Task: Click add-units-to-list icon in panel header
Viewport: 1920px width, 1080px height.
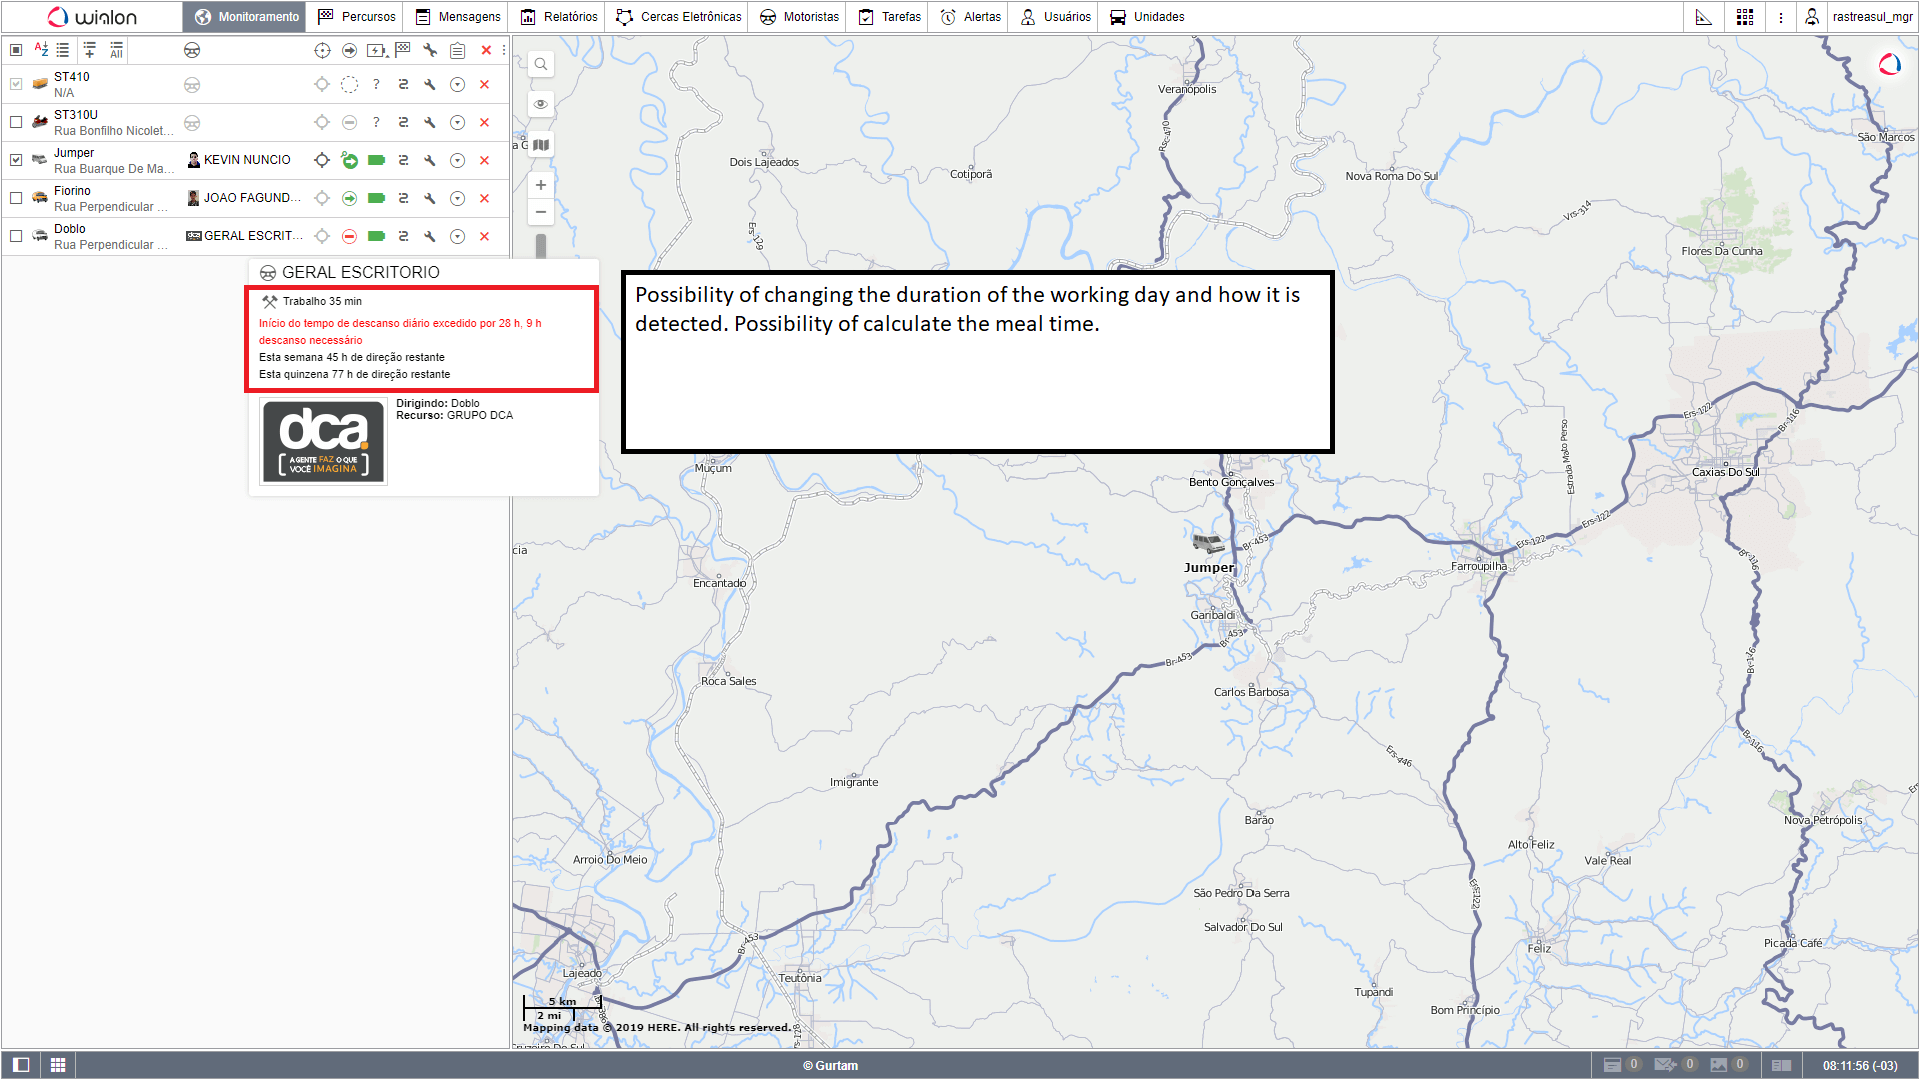Action: (90, 49)
